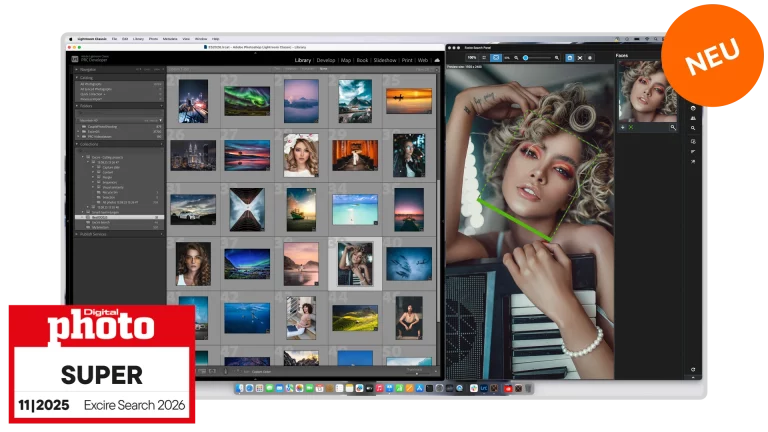The height and width of the screenshot is (432, 768).
Task: Toggle the blue face-frame overlay button
Action: coord(569,58)
